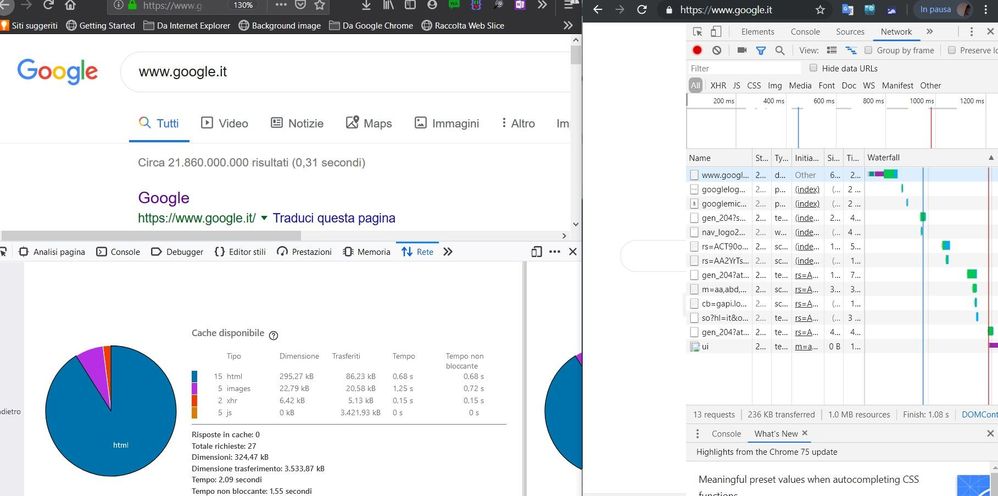
Task: Filter network requests by XHR
Action: click(718, 85)
